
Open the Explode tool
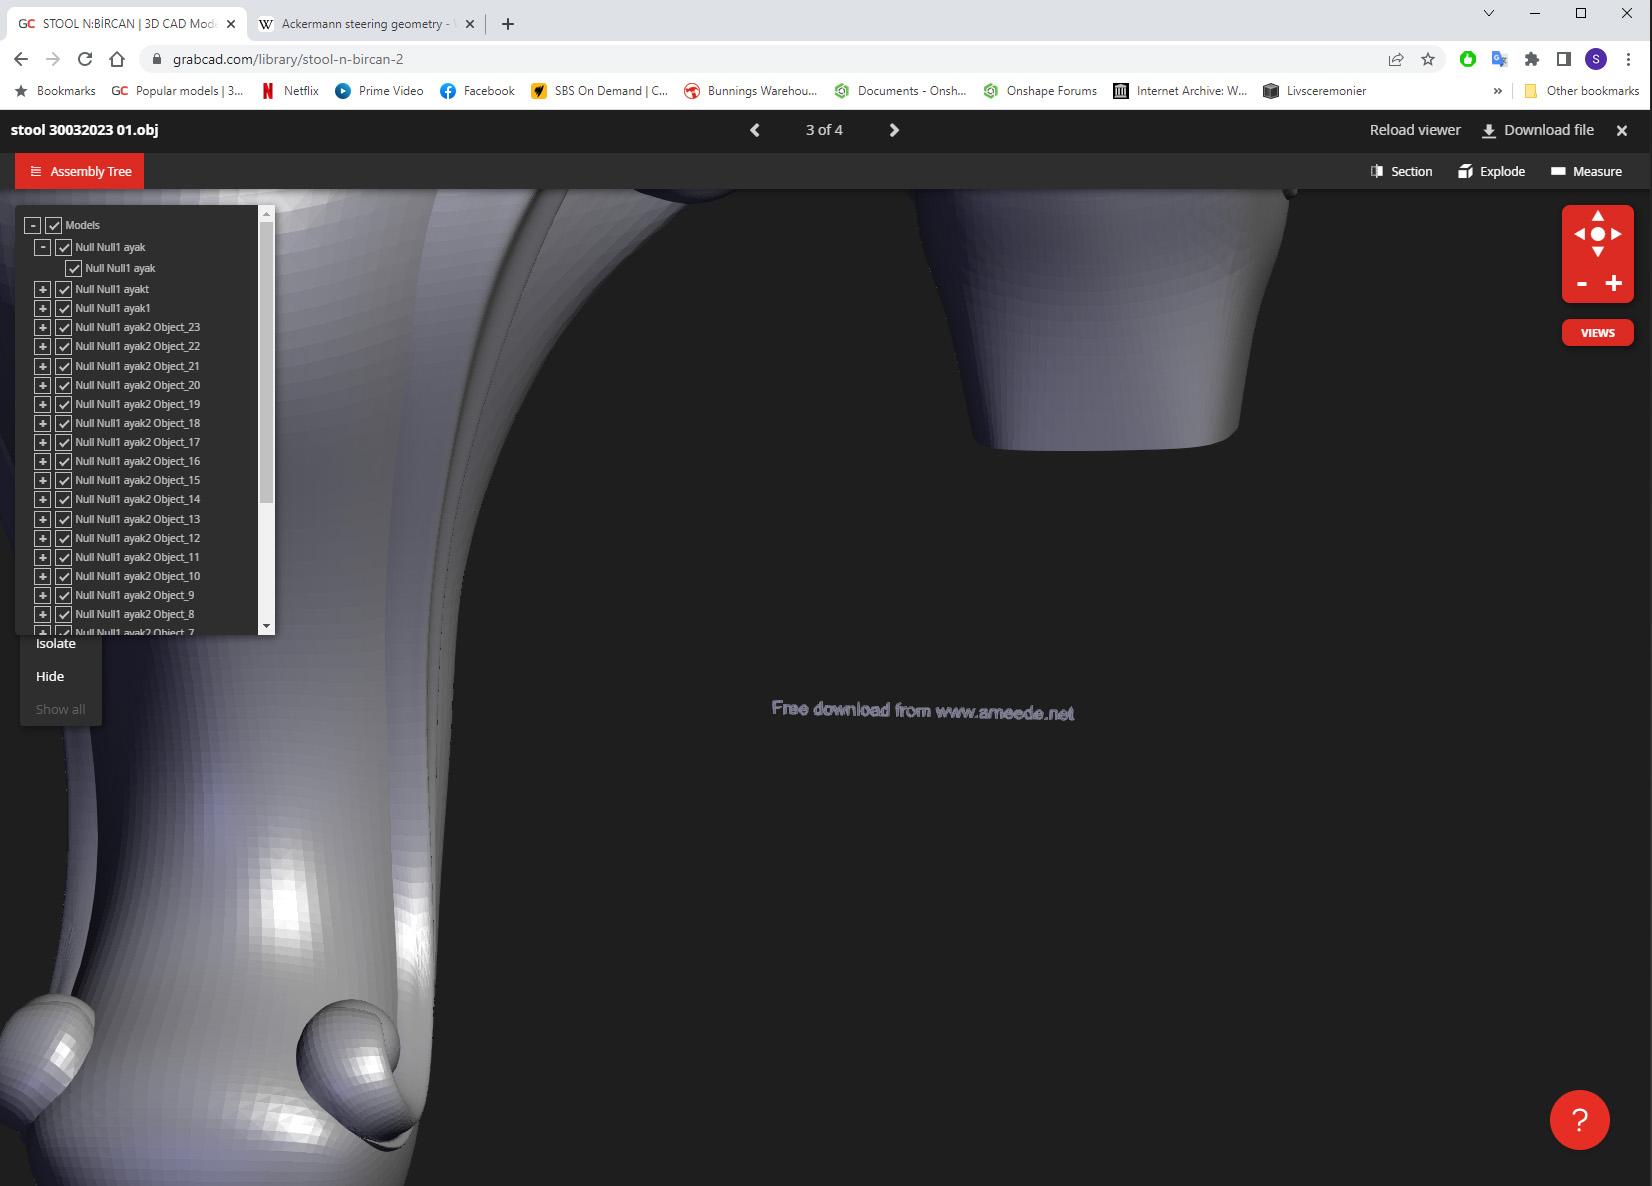click(x=1493, y=171)
